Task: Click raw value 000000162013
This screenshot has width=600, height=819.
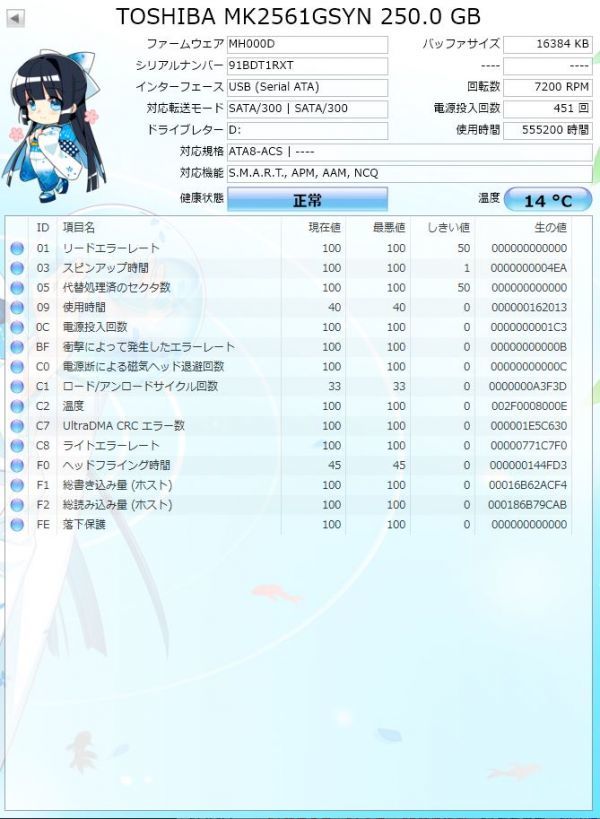Action: tap(529, 308)
